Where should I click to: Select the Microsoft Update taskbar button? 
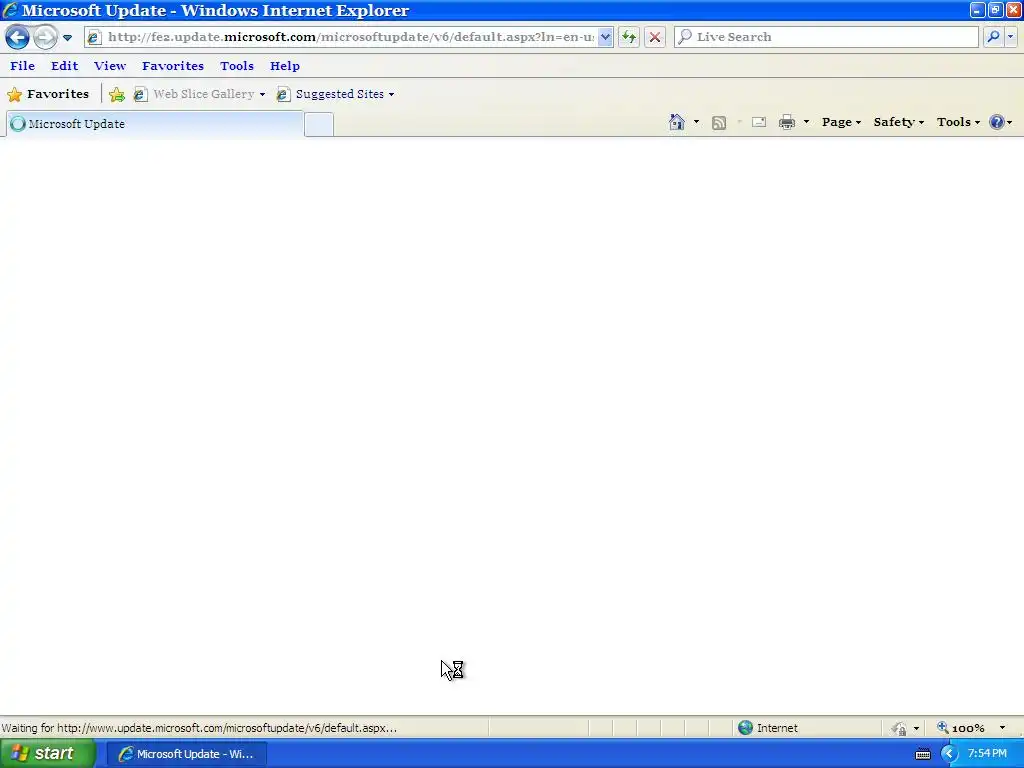(x=186, y=754)
